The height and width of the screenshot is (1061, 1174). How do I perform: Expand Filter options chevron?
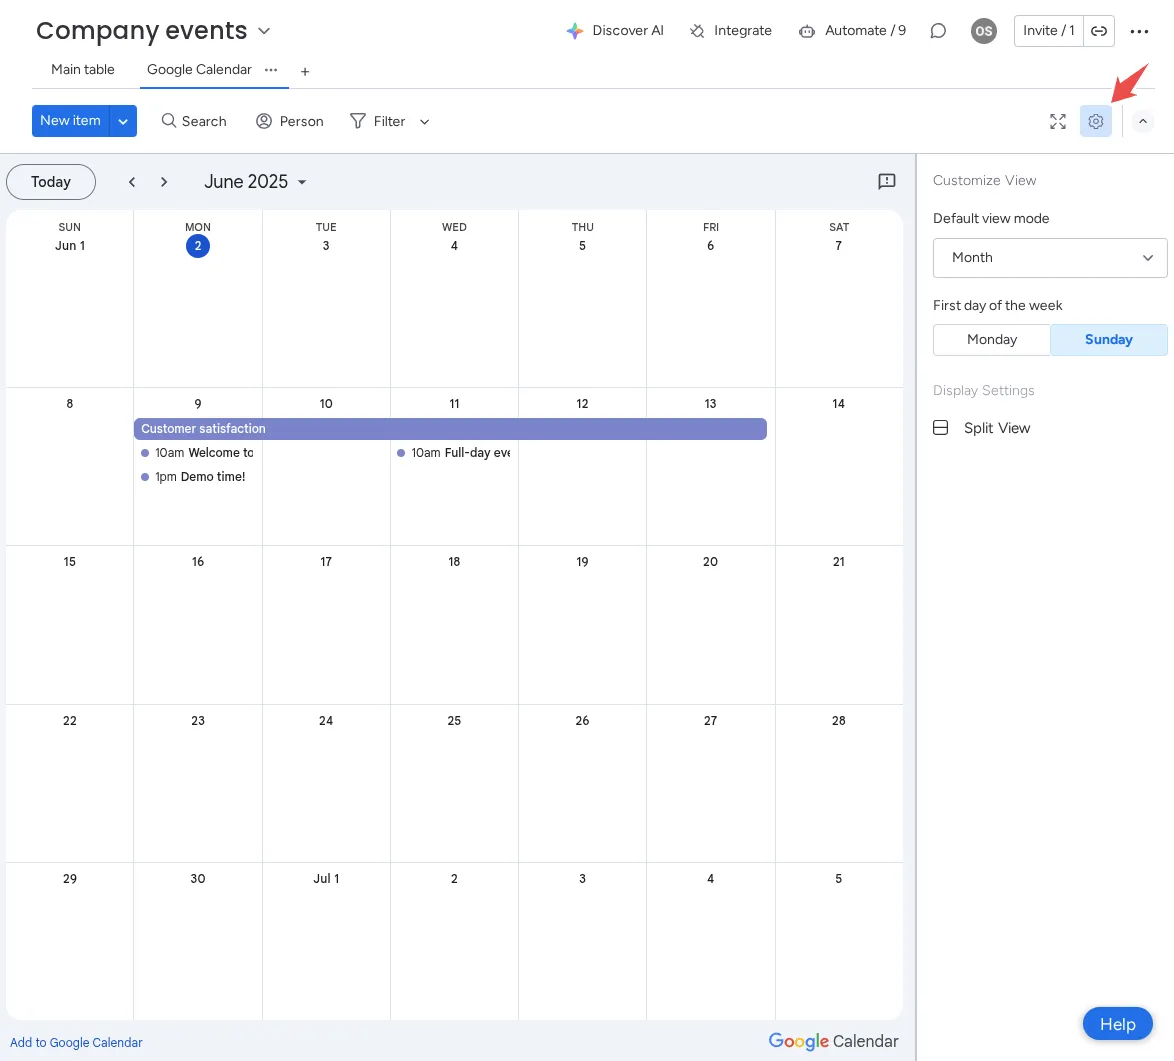(x=424, y=122)
